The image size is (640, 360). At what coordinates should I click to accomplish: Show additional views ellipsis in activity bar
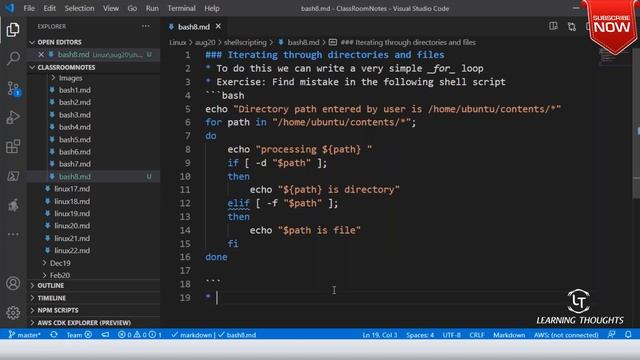pyautogui.click(x=13, y=234)
